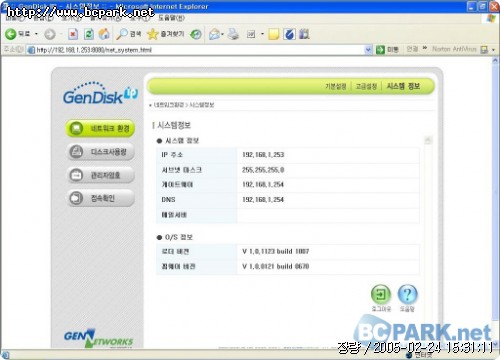500x360 pixels.
Task: Click the Print toolbar icon
Action: tap(234, 34)
